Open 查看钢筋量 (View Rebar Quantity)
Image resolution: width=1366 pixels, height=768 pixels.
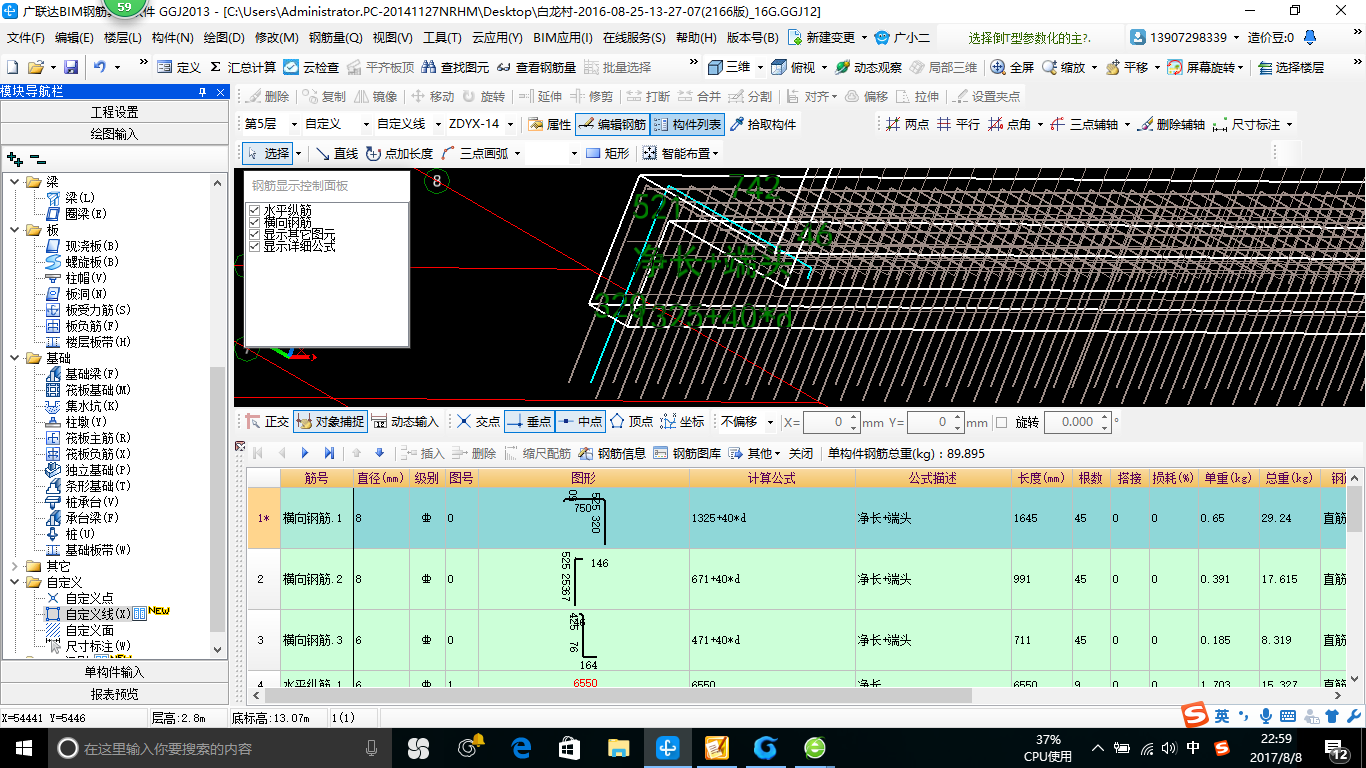tap(536, 67)
